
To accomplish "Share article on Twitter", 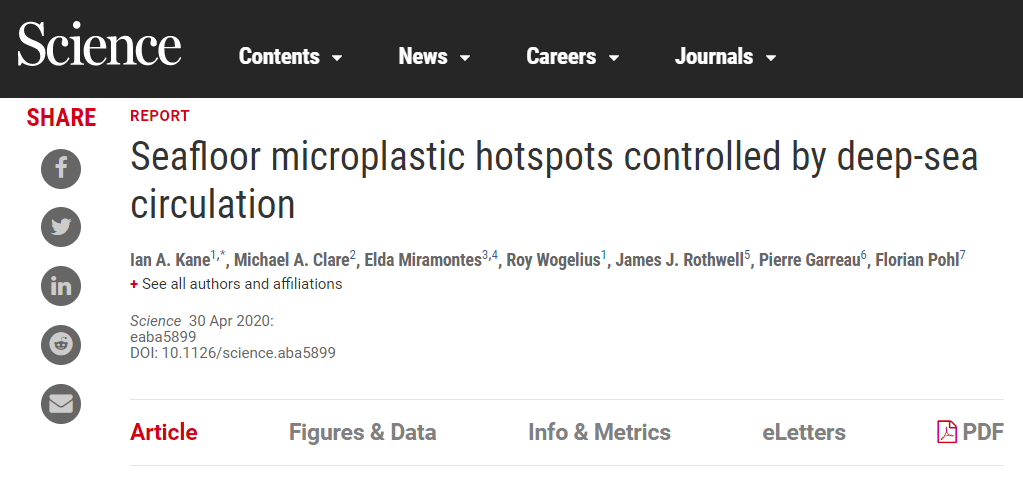I will tap(61, 227).
